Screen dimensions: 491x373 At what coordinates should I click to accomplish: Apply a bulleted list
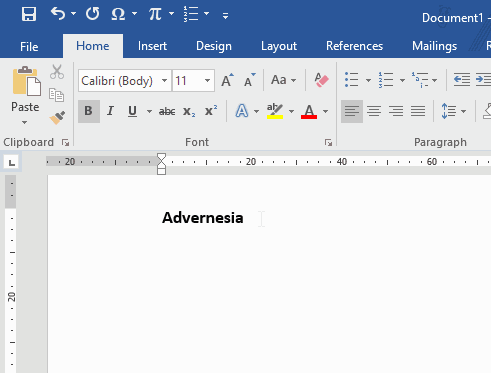pyautogui.click(x=352, y=80)
